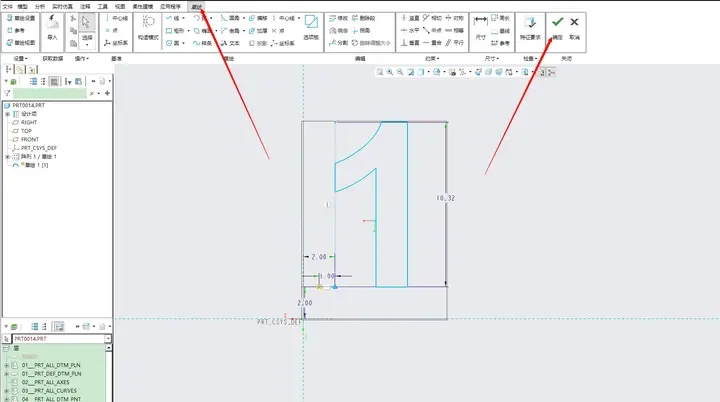Open the 文件 (File) menu

click(x=8, y=6)
